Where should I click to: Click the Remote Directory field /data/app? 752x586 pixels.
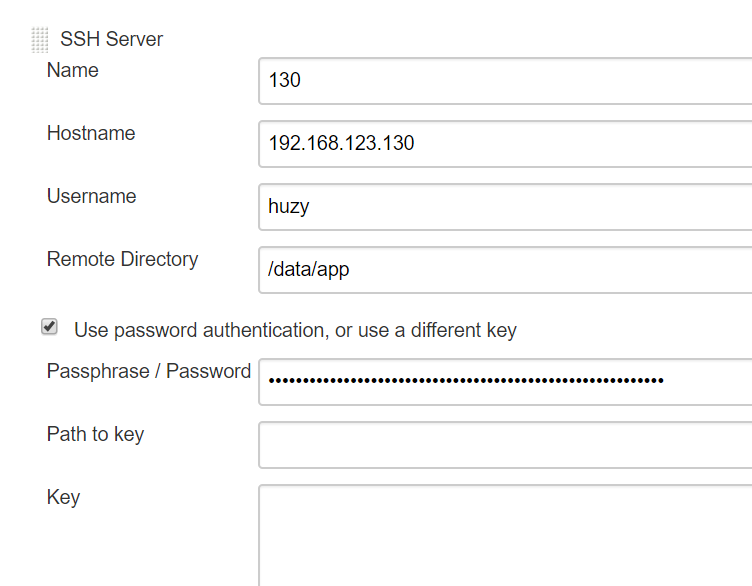505,270
